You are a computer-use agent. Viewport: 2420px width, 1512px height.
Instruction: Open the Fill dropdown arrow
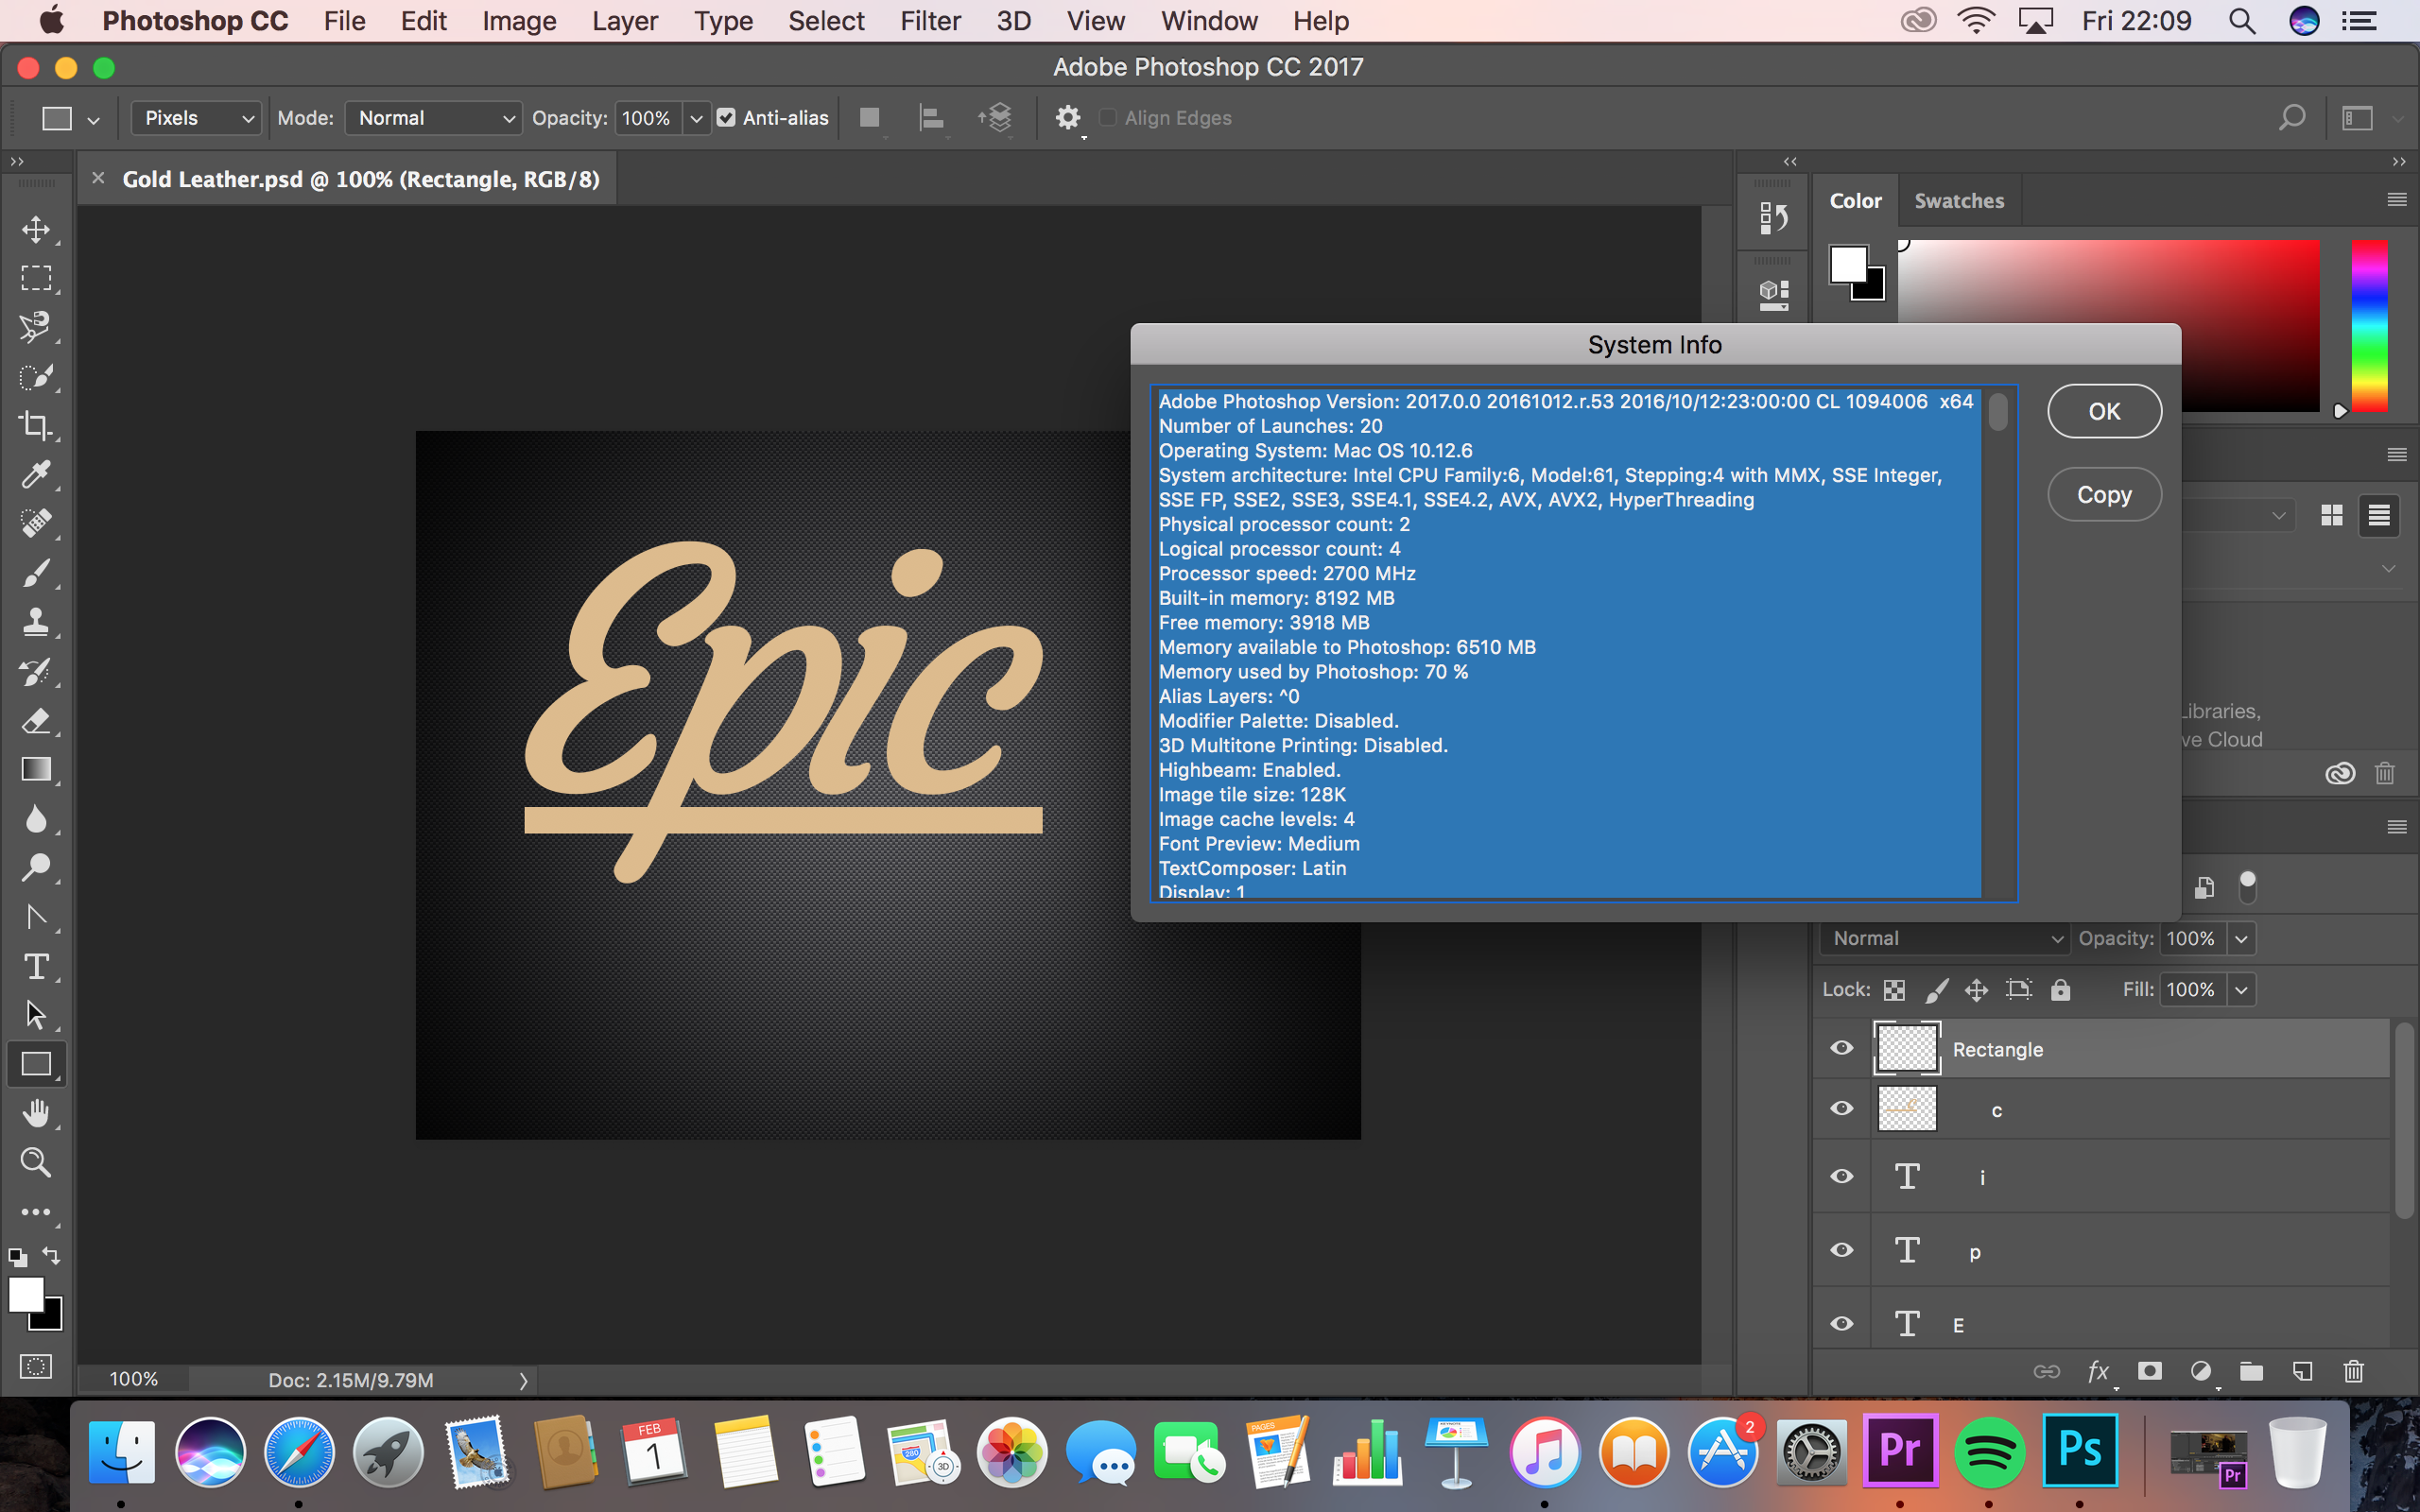[2242, 990]
